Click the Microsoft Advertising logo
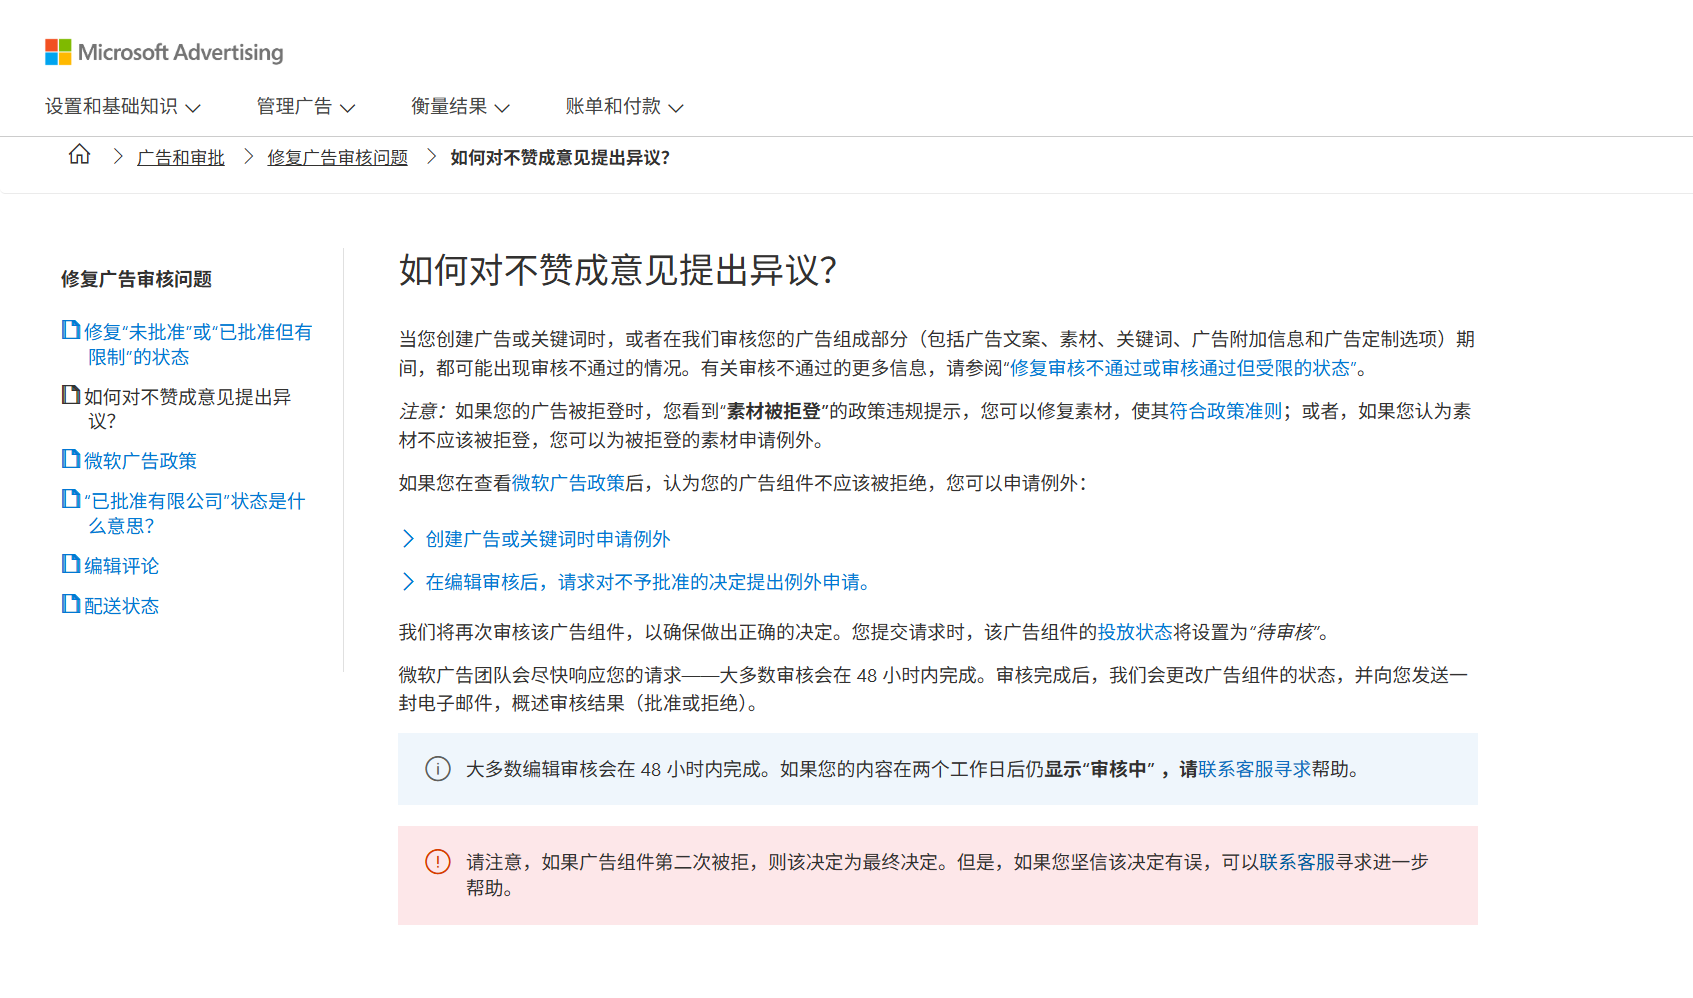Screen dimensions: 1693x998 point(164,52)
